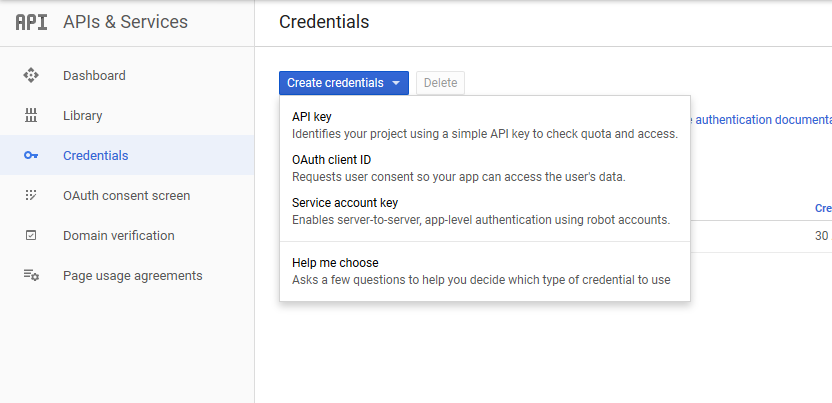This screenshot has width=832, height=403.
Task: Click the Dashboard sidebar icon
Action: tap(31, 75)
